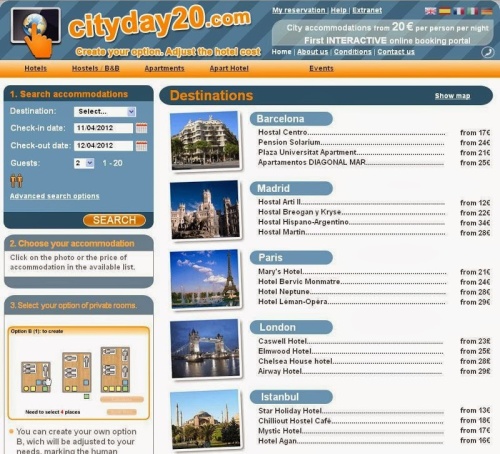Click the phone icon in header
Image resolution: width=500 pixels, height=454 pixels.
click(x=488, y=52)
